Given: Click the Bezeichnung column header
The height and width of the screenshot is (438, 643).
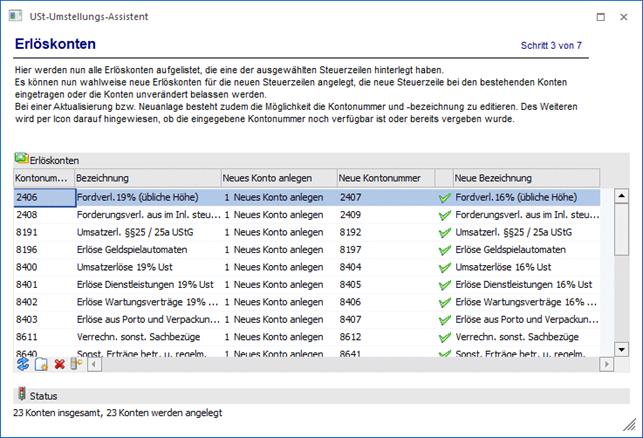Looking at the screenshot, I should pyautogui.click(x=145, y=177).
